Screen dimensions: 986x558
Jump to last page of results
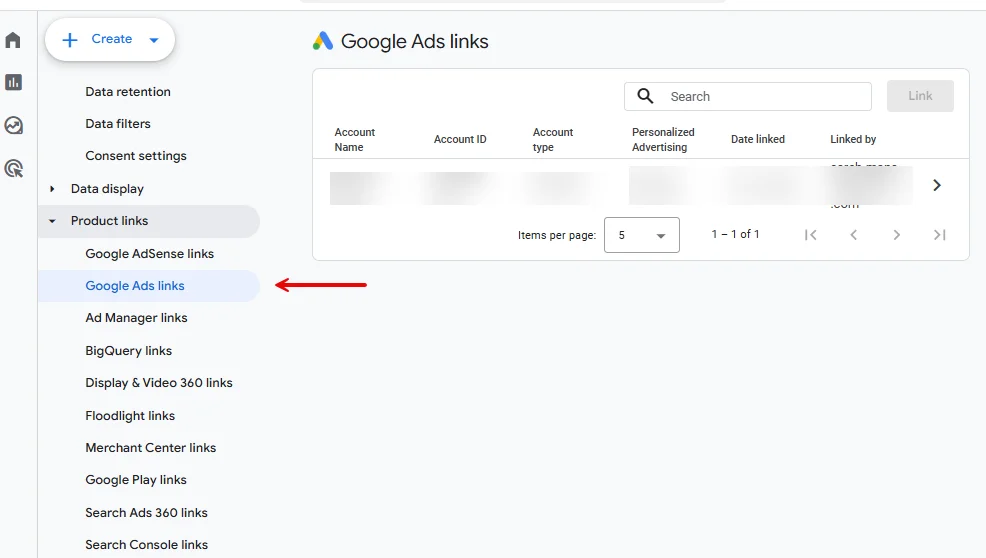[939, 235]
